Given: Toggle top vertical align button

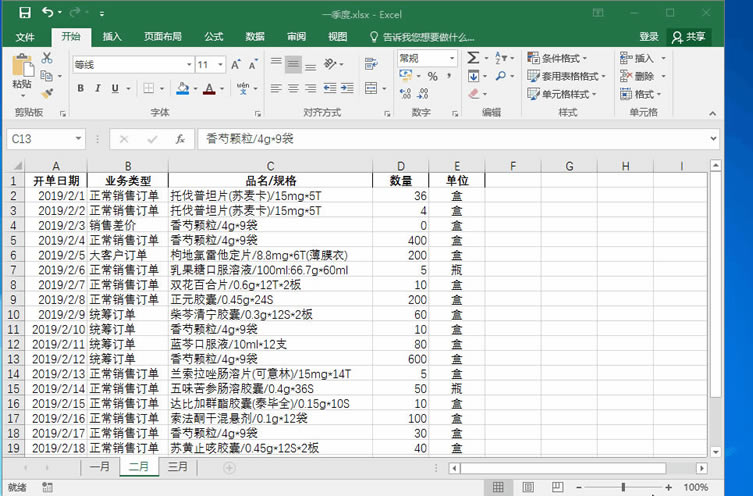Looking at the screenshot, I should tap(276, 62).
